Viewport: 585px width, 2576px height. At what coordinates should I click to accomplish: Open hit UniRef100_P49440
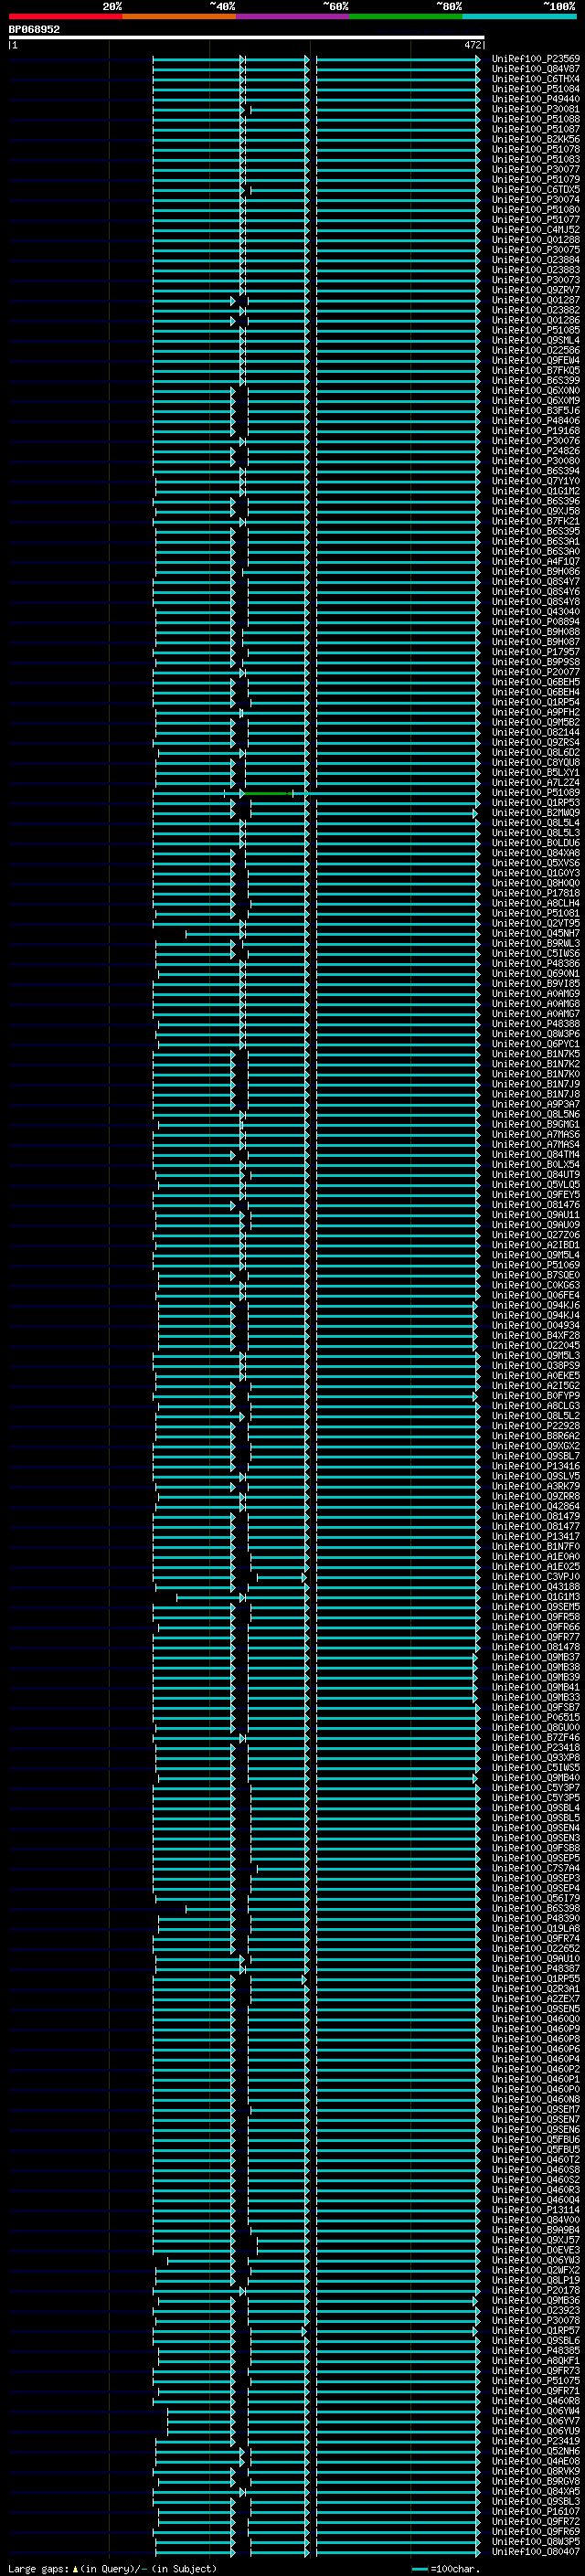coord(536,99)
